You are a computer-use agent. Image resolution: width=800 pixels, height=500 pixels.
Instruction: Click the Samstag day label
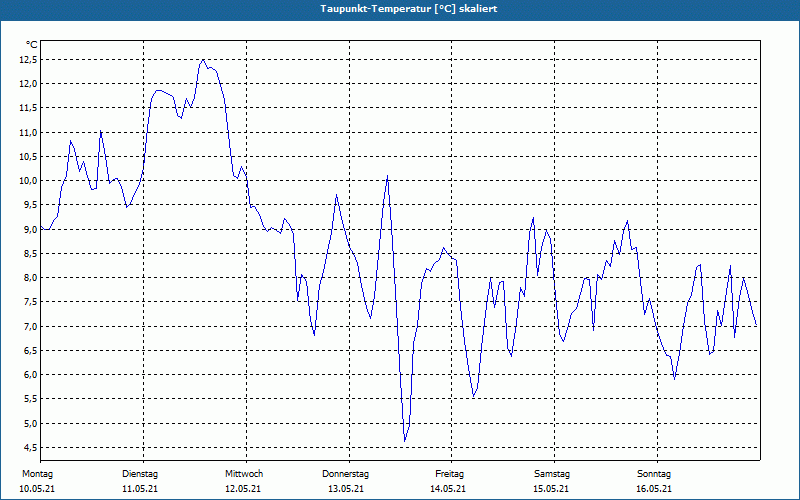552,474
